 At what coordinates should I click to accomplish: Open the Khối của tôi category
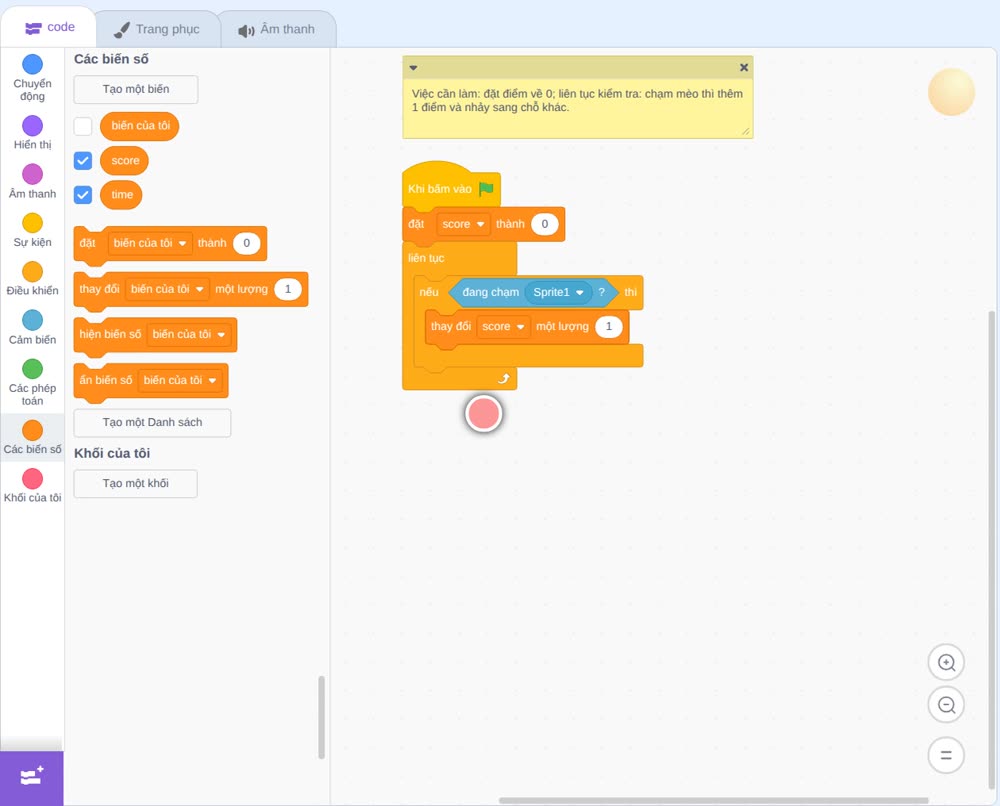pos(33,485)
